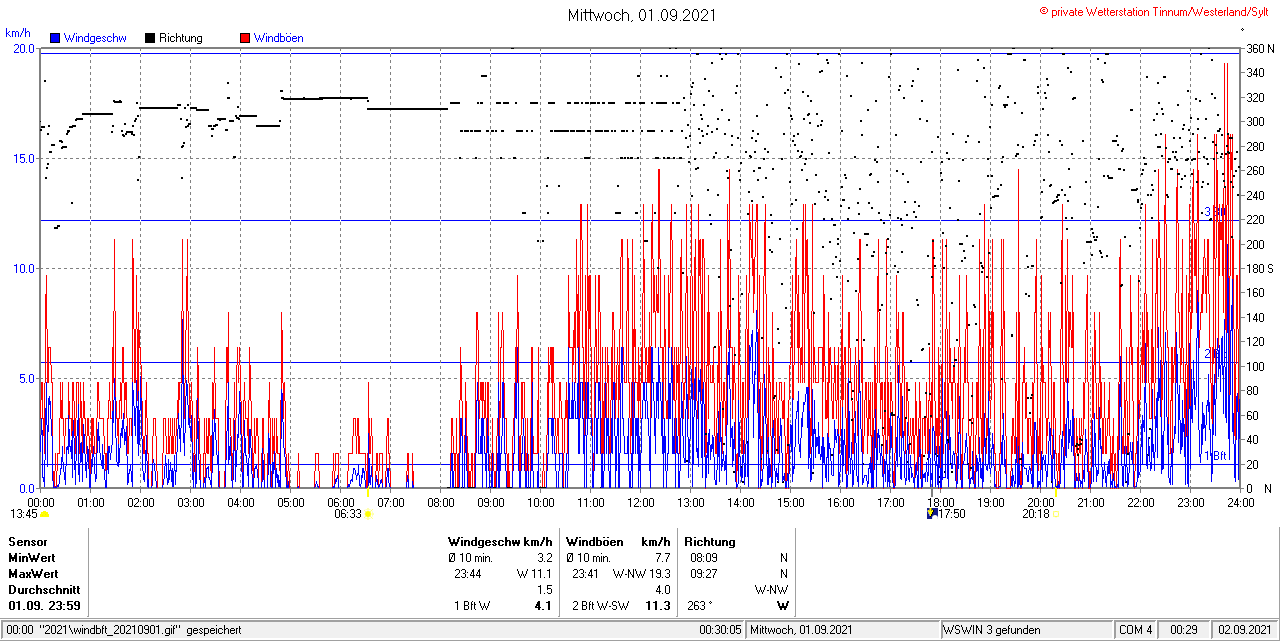The width and height of the screenshot is (1280, 641).
Task: Click the moon icon left of 17:50
Action: (932, 514)
